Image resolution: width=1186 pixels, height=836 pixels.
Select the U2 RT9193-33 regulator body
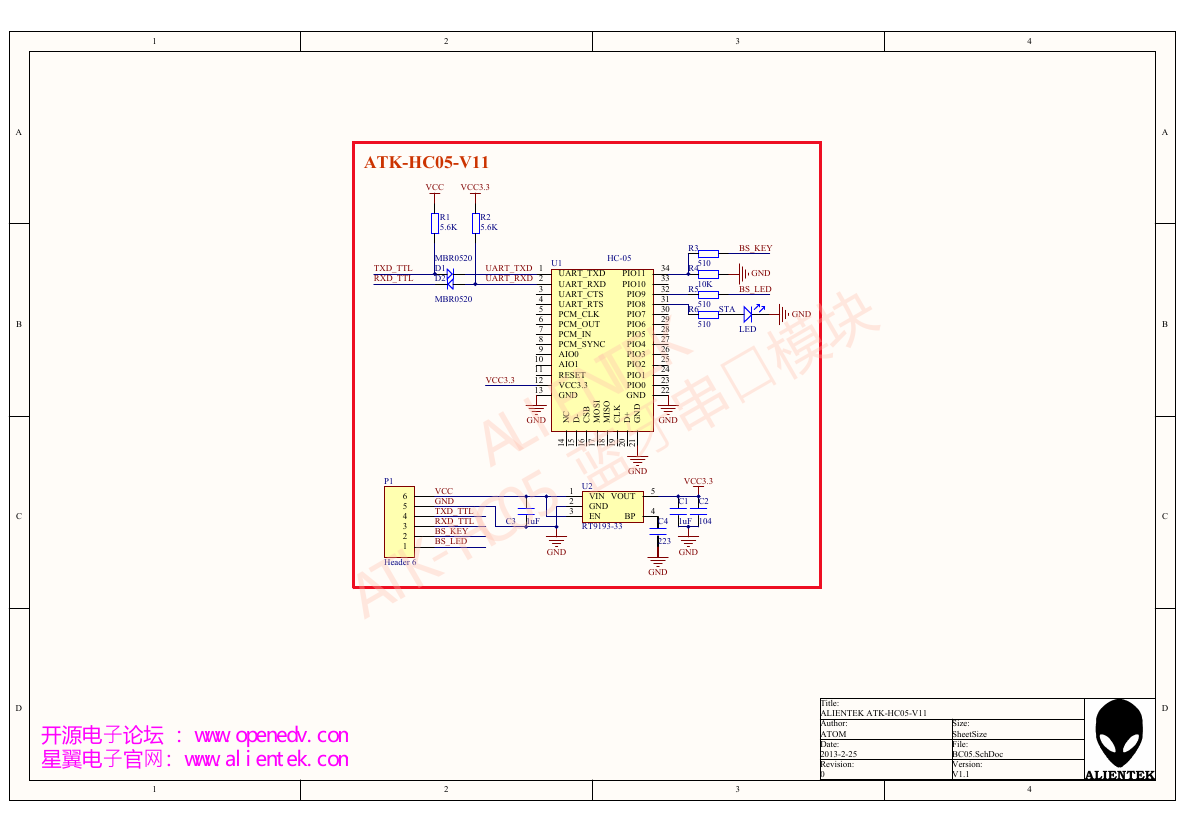coord(613,507)
